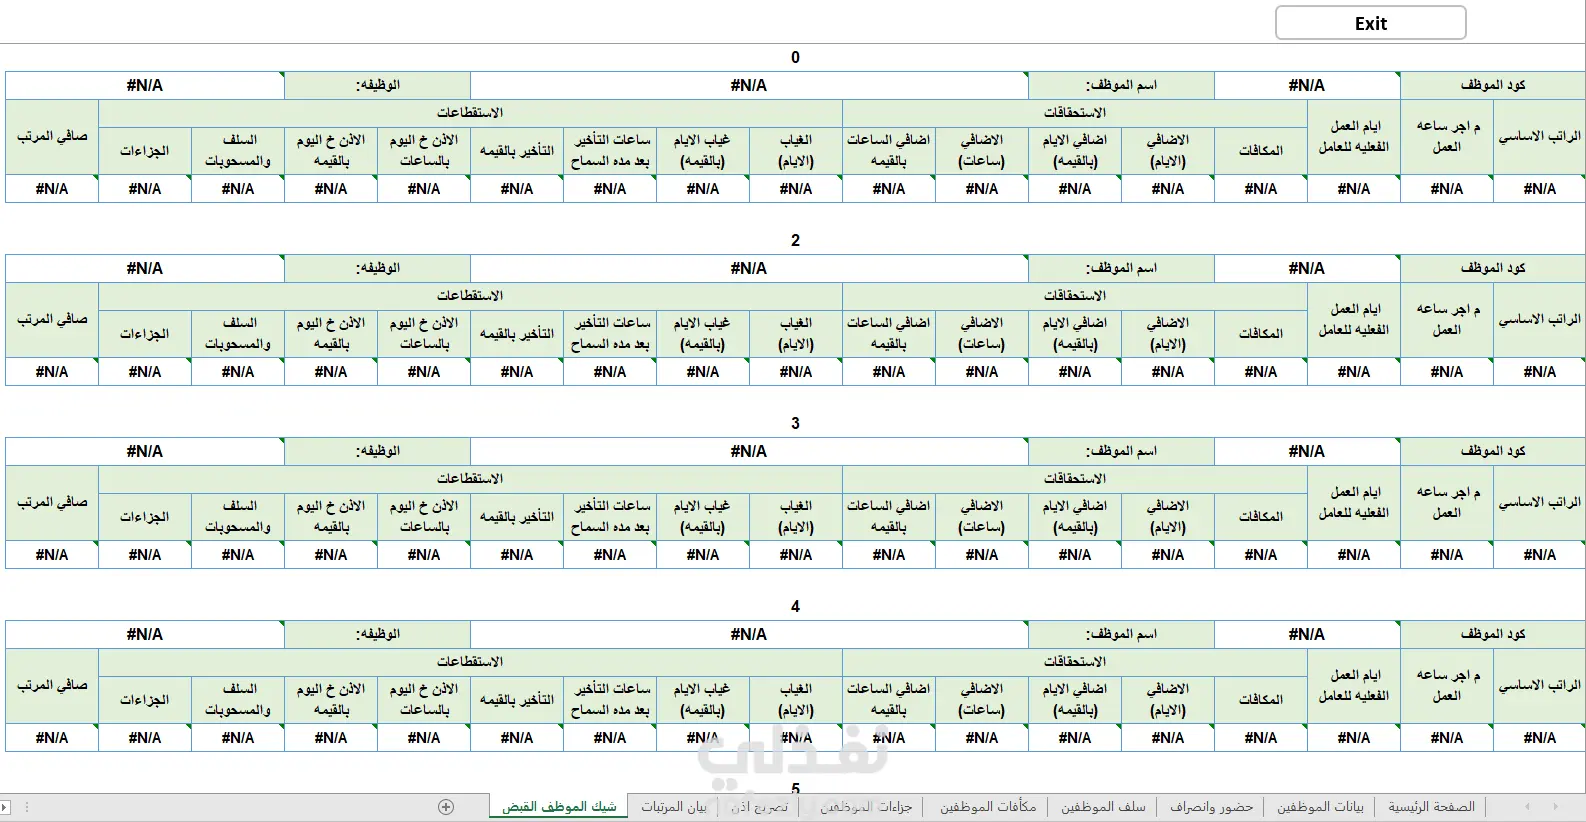Select the الراتب الاساسي header in slip 4
The width and height of the screenshot is (1586, 822).
click(1539, 686)
